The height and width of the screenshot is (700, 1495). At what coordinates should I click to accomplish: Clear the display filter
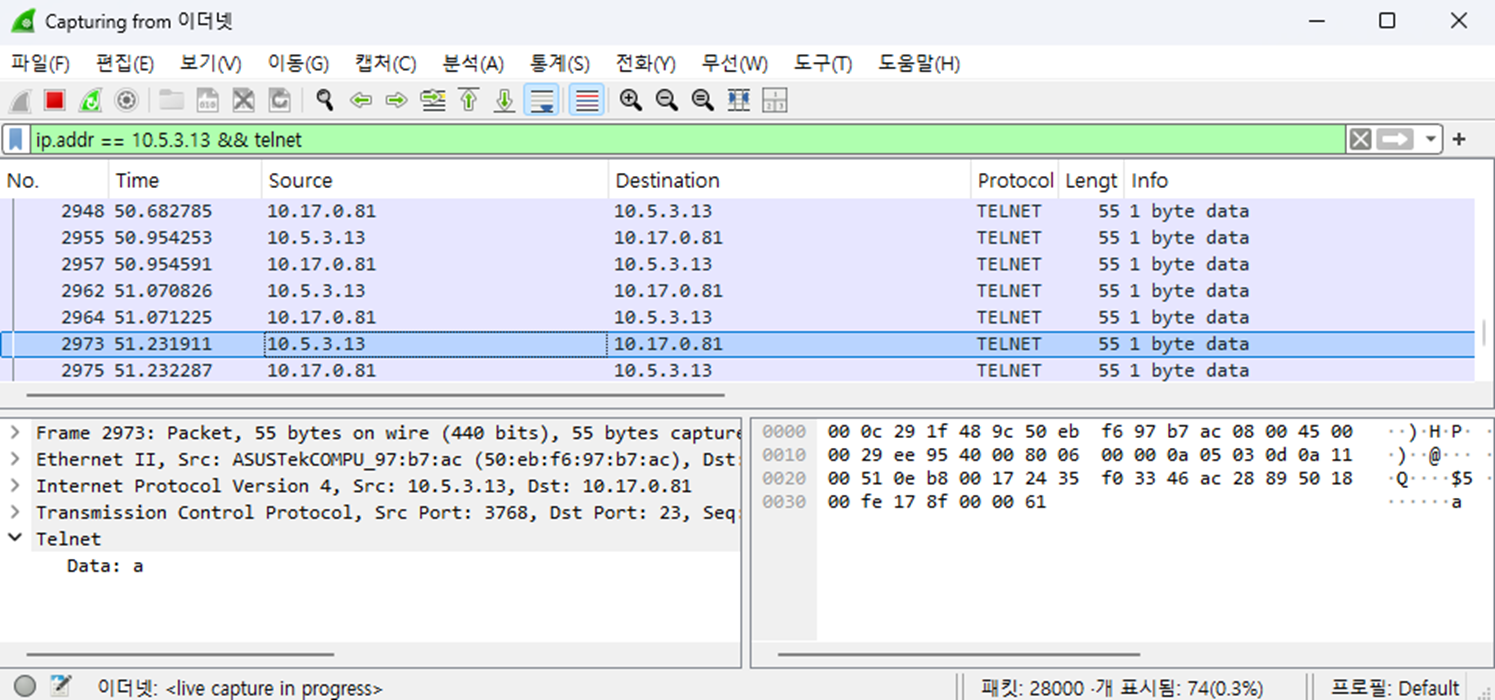tap(1360, 139)
